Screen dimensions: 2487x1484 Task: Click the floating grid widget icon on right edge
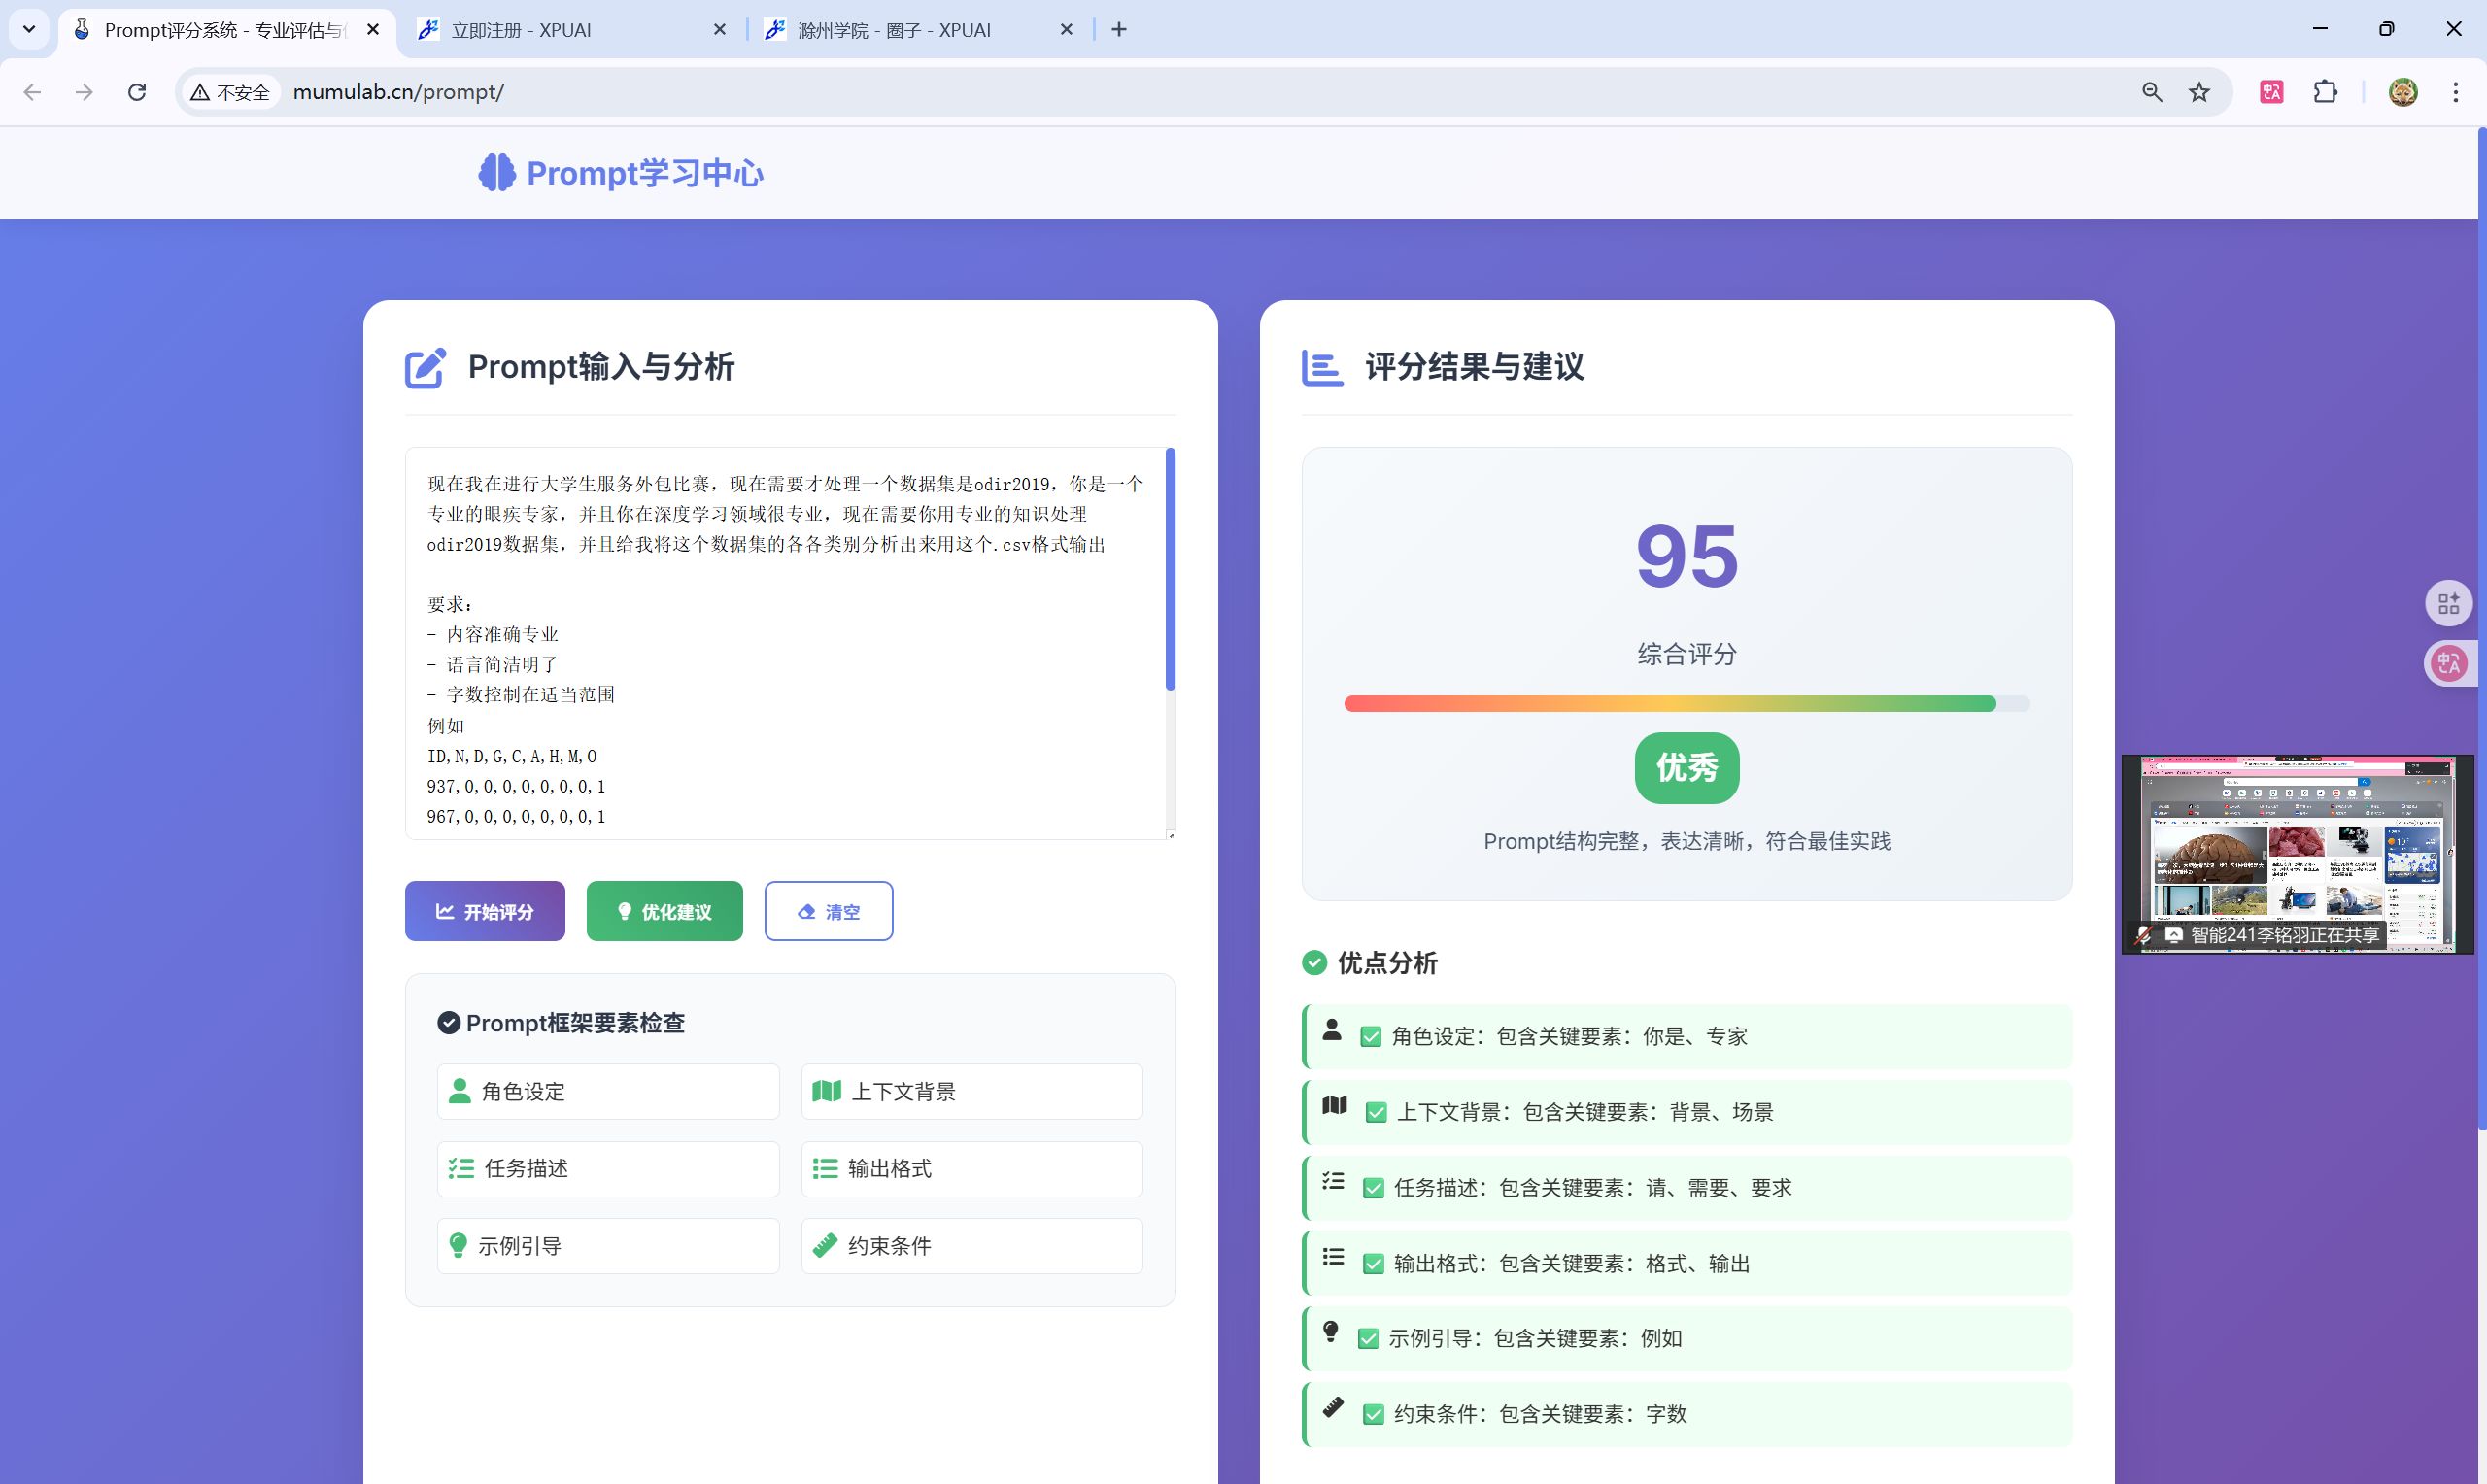[x=2448, y=603]
